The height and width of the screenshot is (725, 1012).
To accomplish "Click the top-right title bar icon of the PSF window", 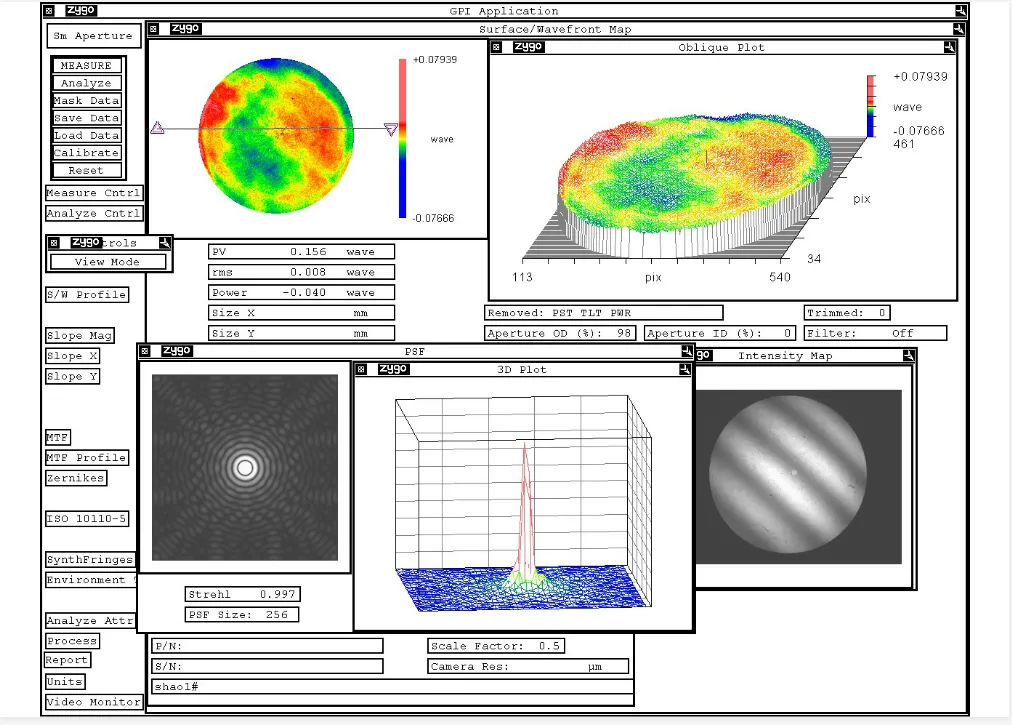I will (x=686, y=351).
